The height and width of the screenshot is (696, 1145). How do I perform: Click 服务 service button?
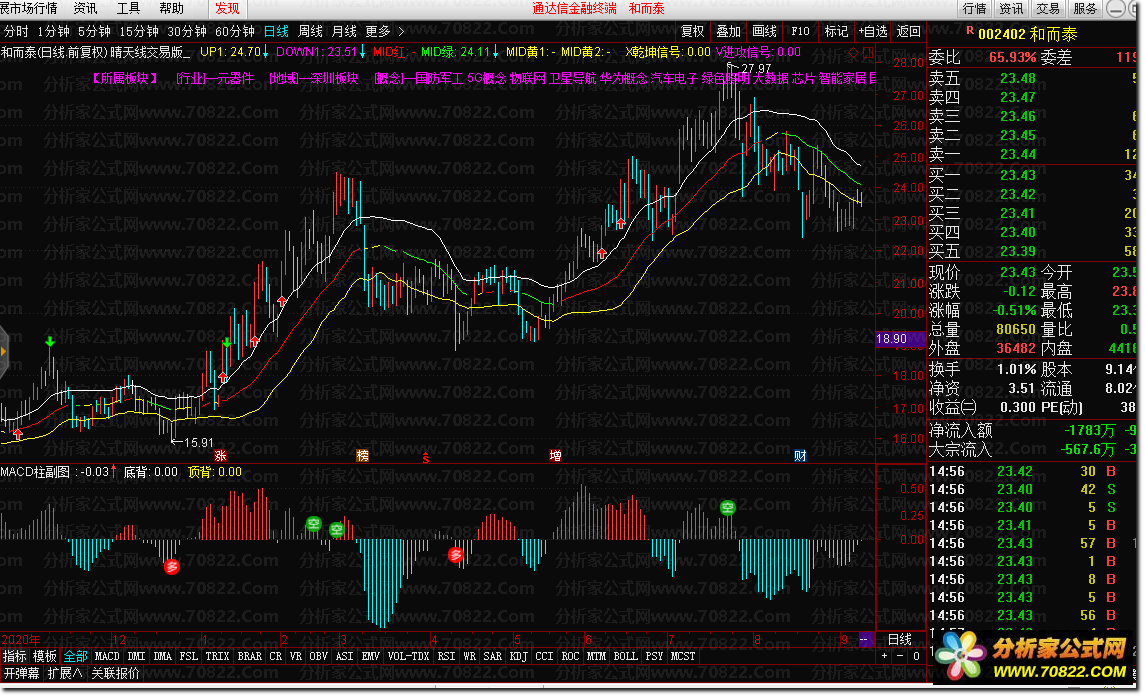pyautogui.click(x=1085, y=9)
